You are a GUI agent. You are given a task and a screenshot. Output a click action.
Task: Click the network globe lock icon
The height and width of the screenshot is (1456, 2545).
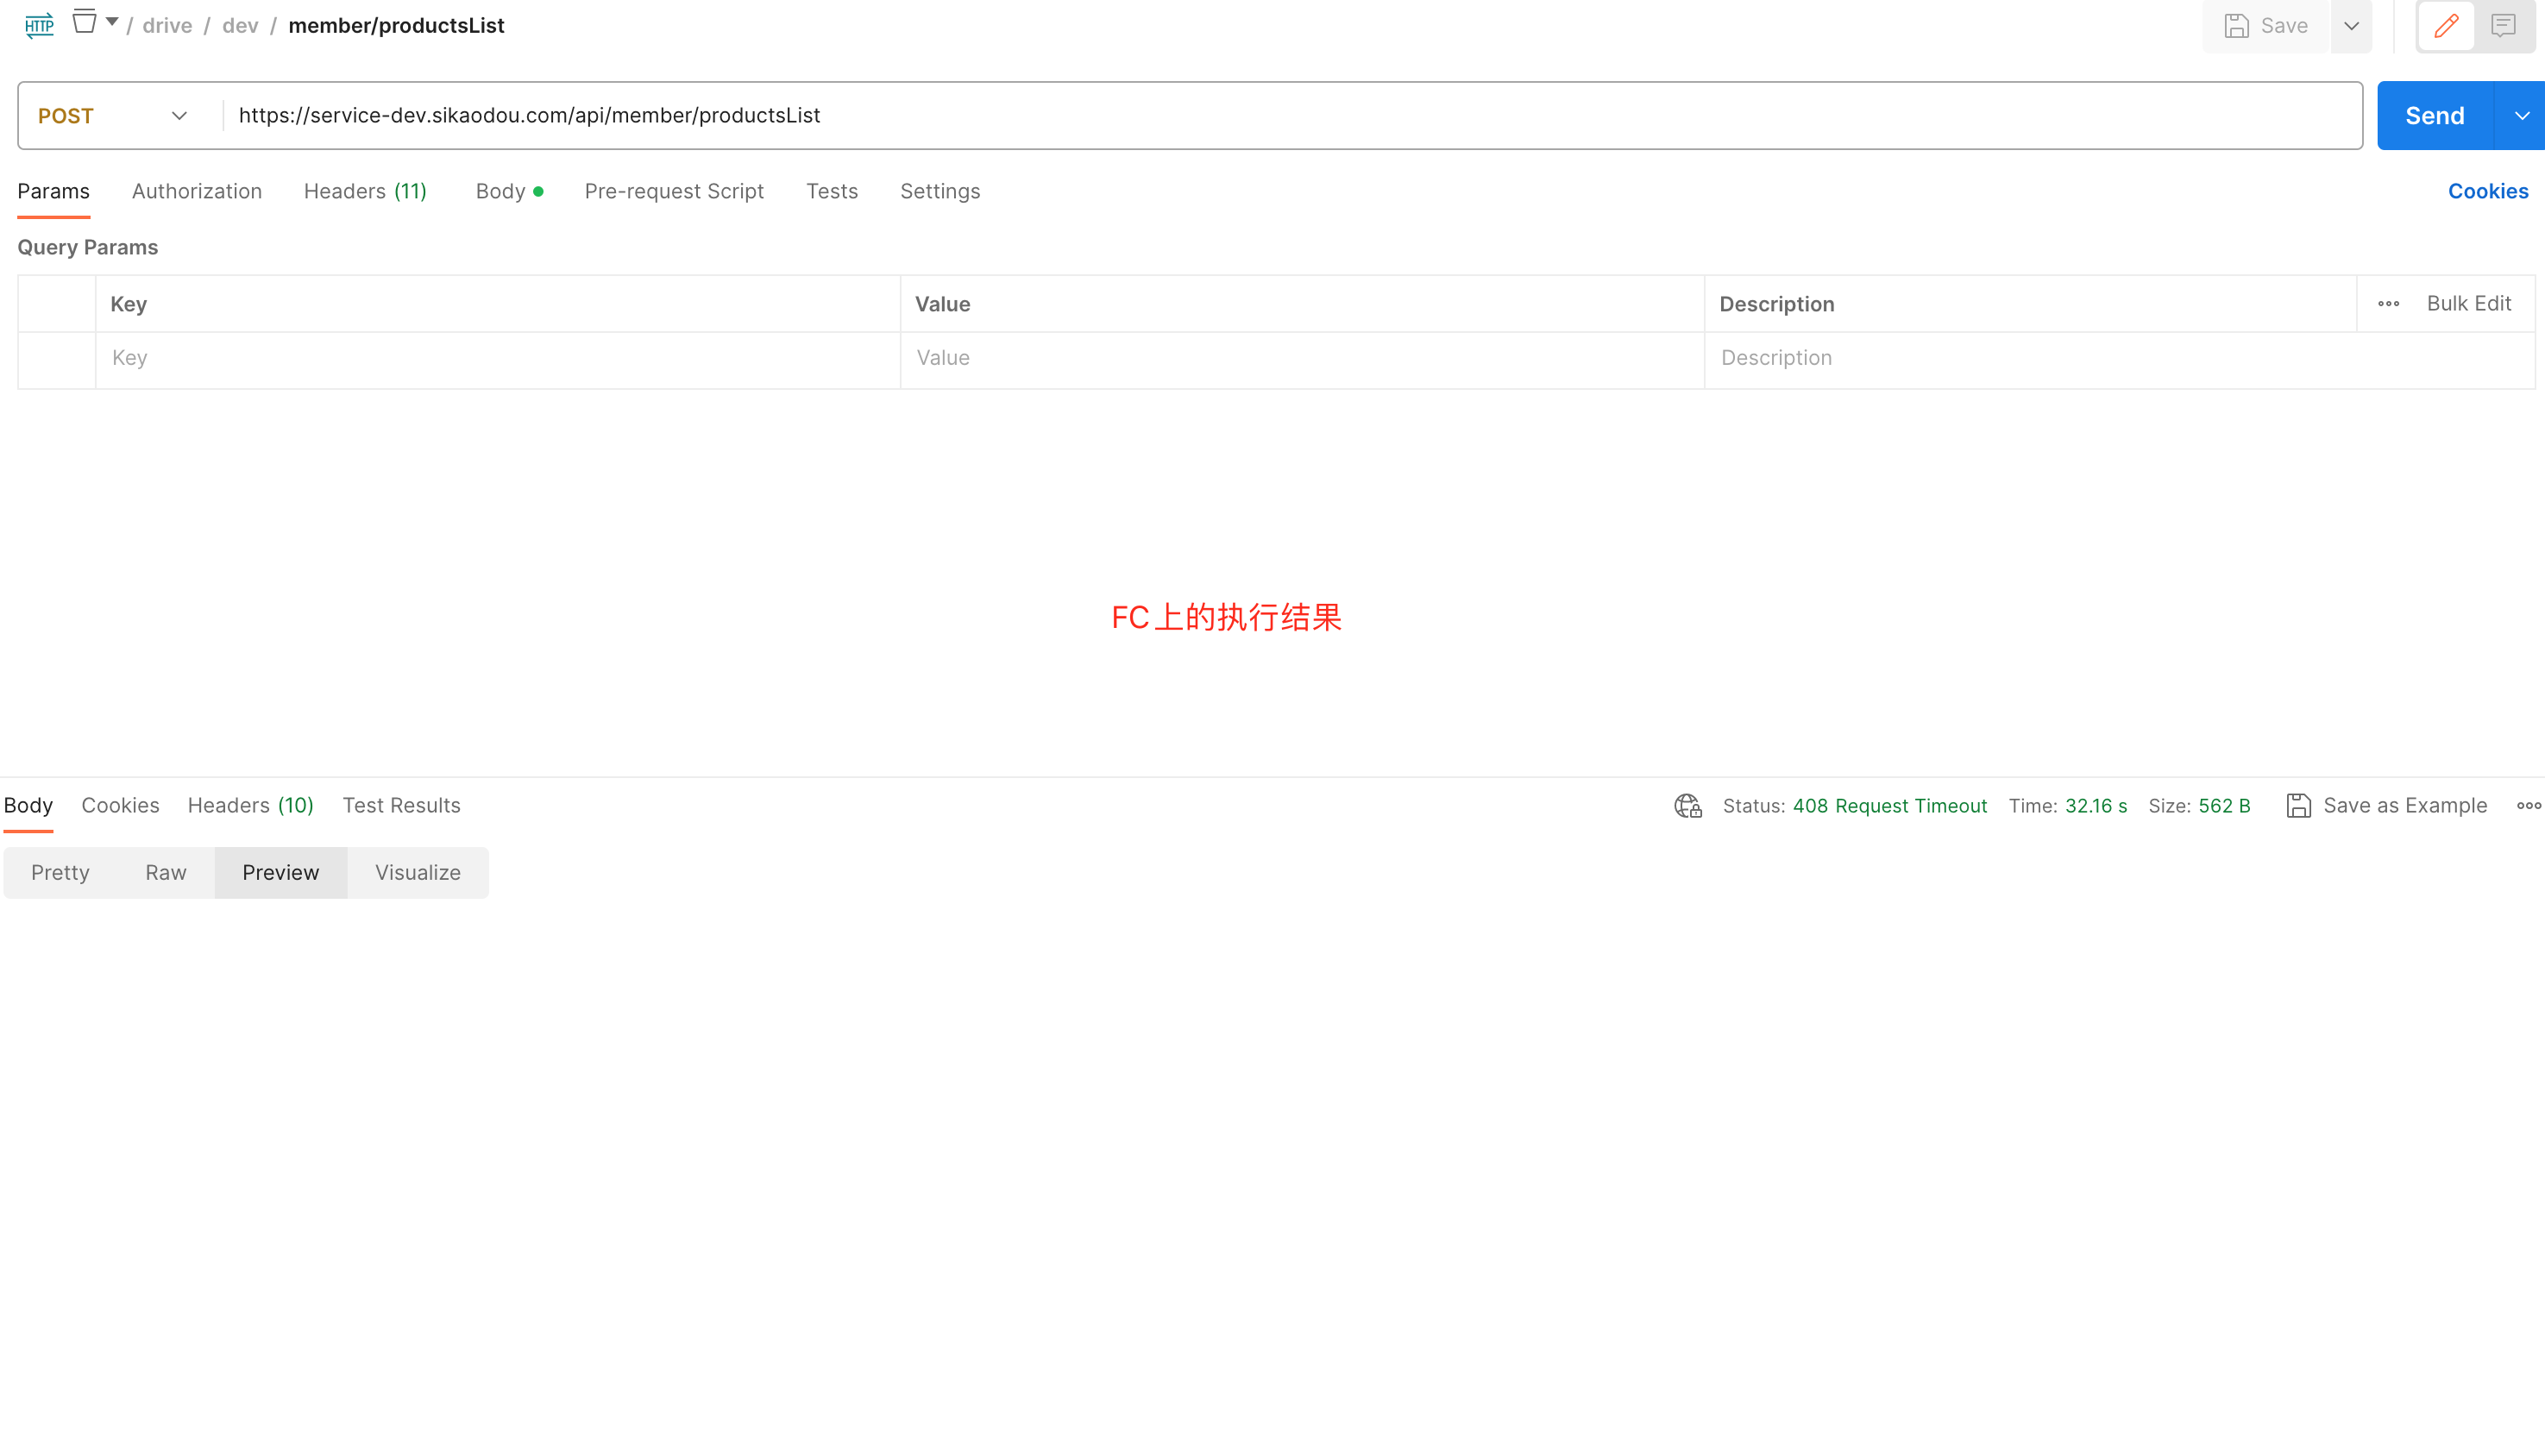[x=1688, y=806]
